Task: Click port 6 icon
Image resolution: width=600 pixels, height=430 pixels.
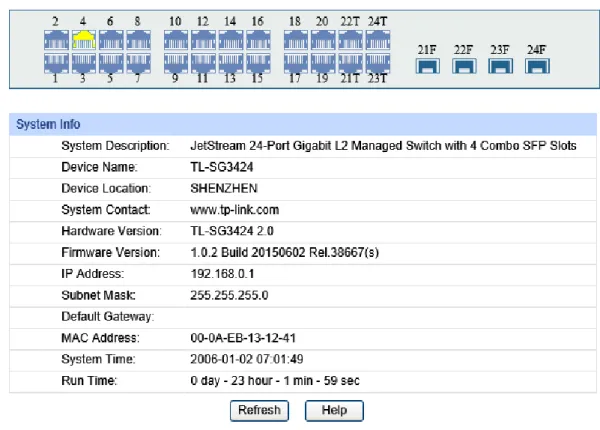Action: pyautogui.click(x=111, y=40)
